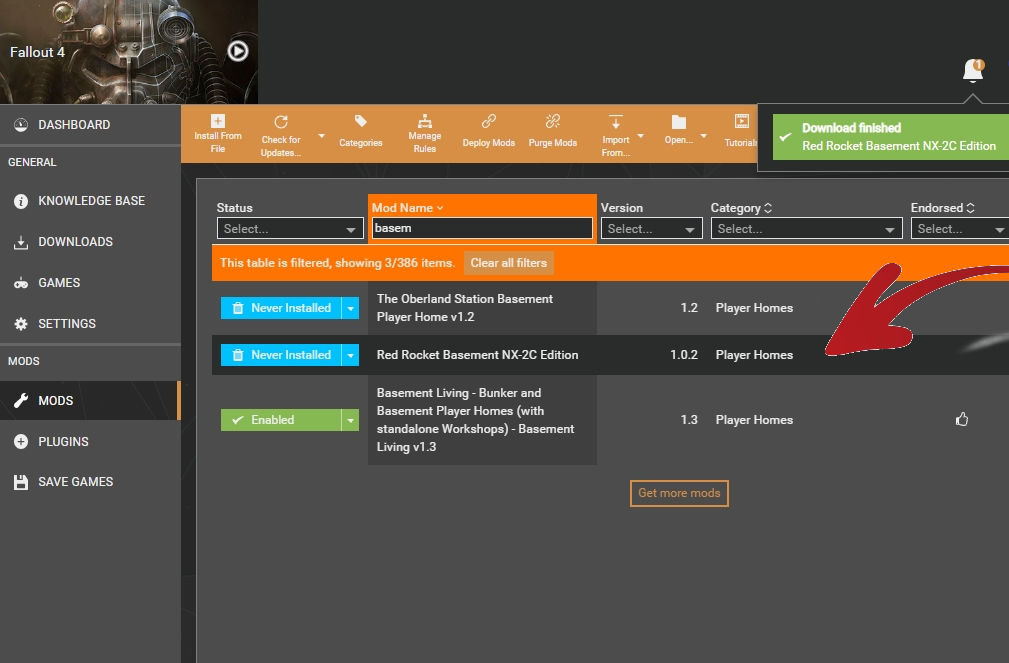Open Category filter dropdown
Image resolution: width=1009 pixels, height=663 pixels.
806,229
